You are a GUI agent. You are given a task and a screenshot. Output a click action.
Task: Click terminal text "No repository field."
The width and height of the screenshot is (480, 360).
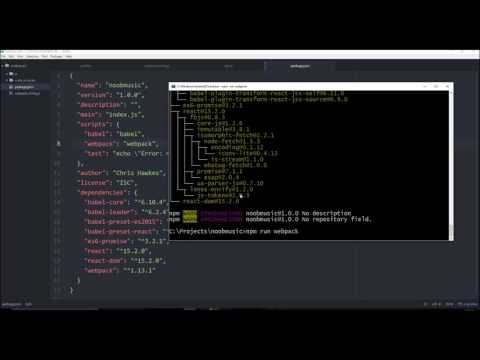[x=337, y=219]
